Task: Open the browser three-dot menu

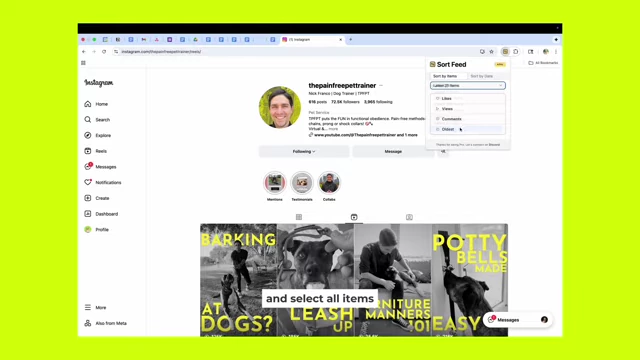Action: click(x=556, y=52)
